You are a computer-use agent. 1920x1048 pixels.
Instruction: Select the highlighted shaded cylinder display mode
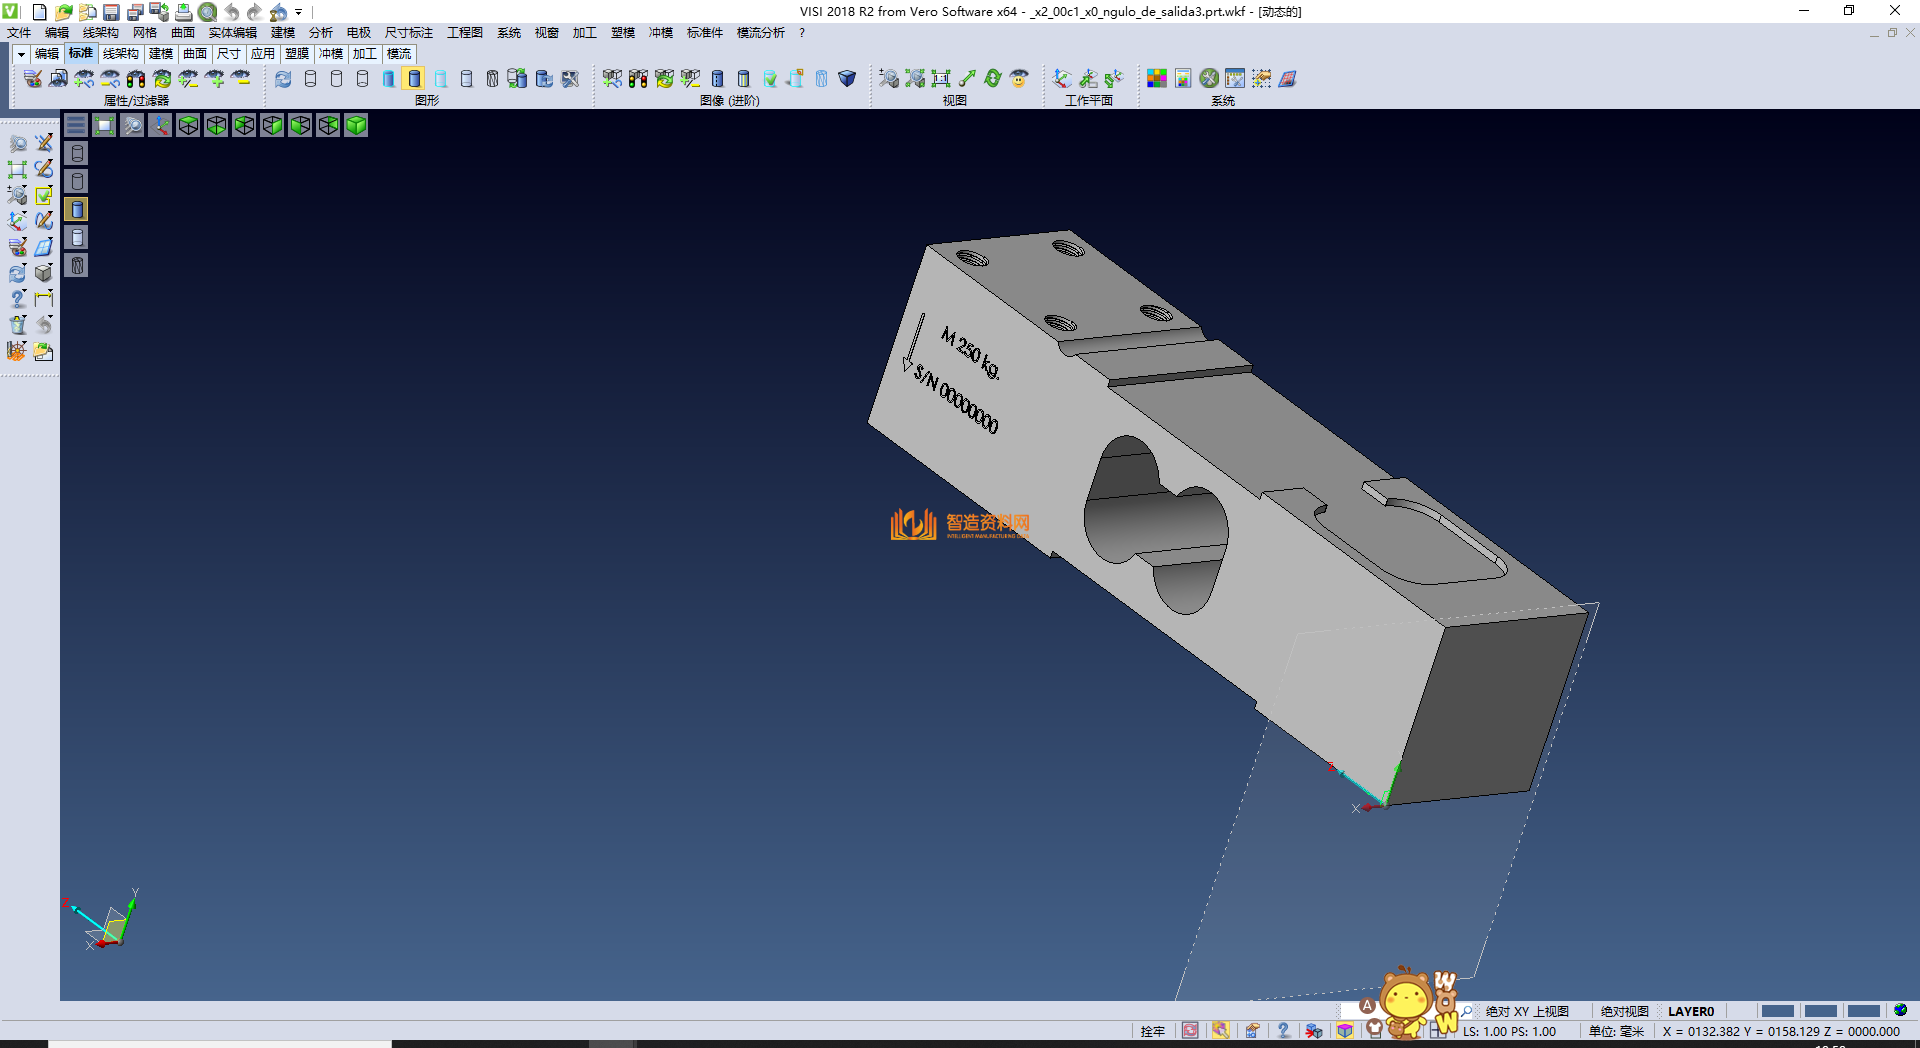414,79
